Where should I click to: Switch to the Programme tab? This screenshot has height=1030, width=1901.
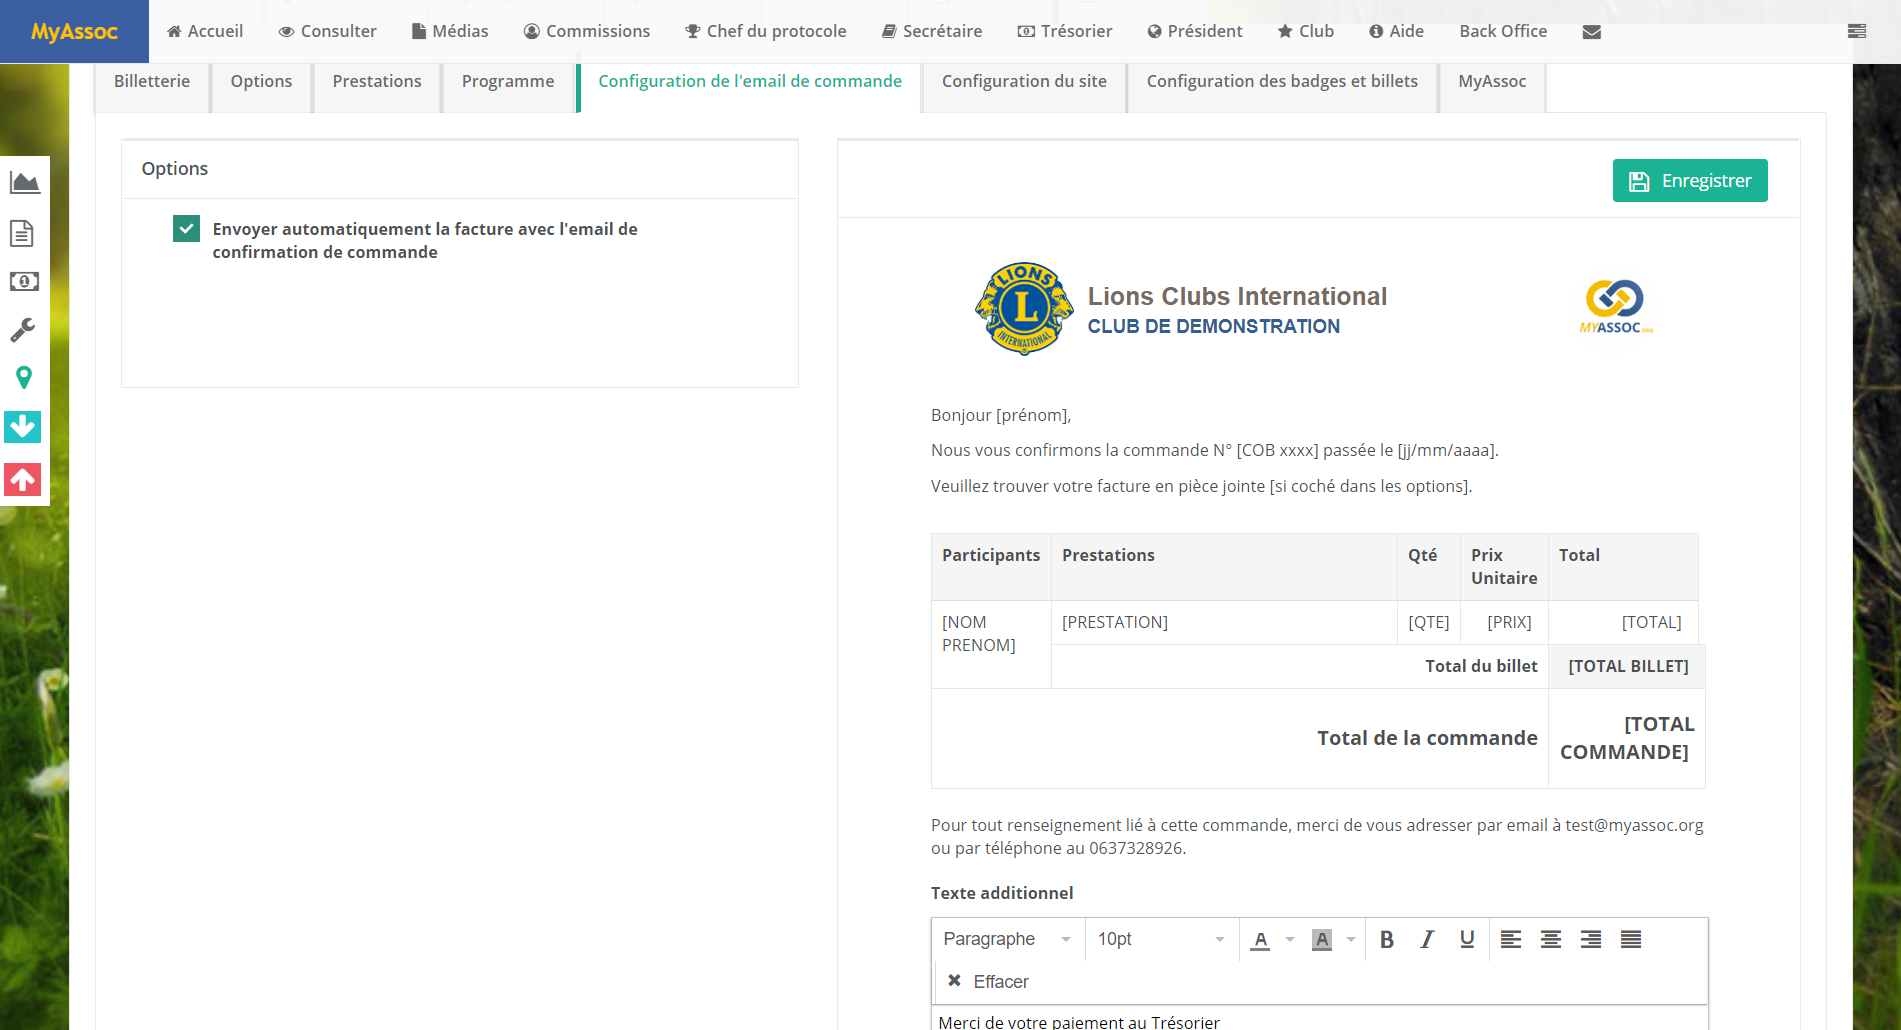[508, 82]
